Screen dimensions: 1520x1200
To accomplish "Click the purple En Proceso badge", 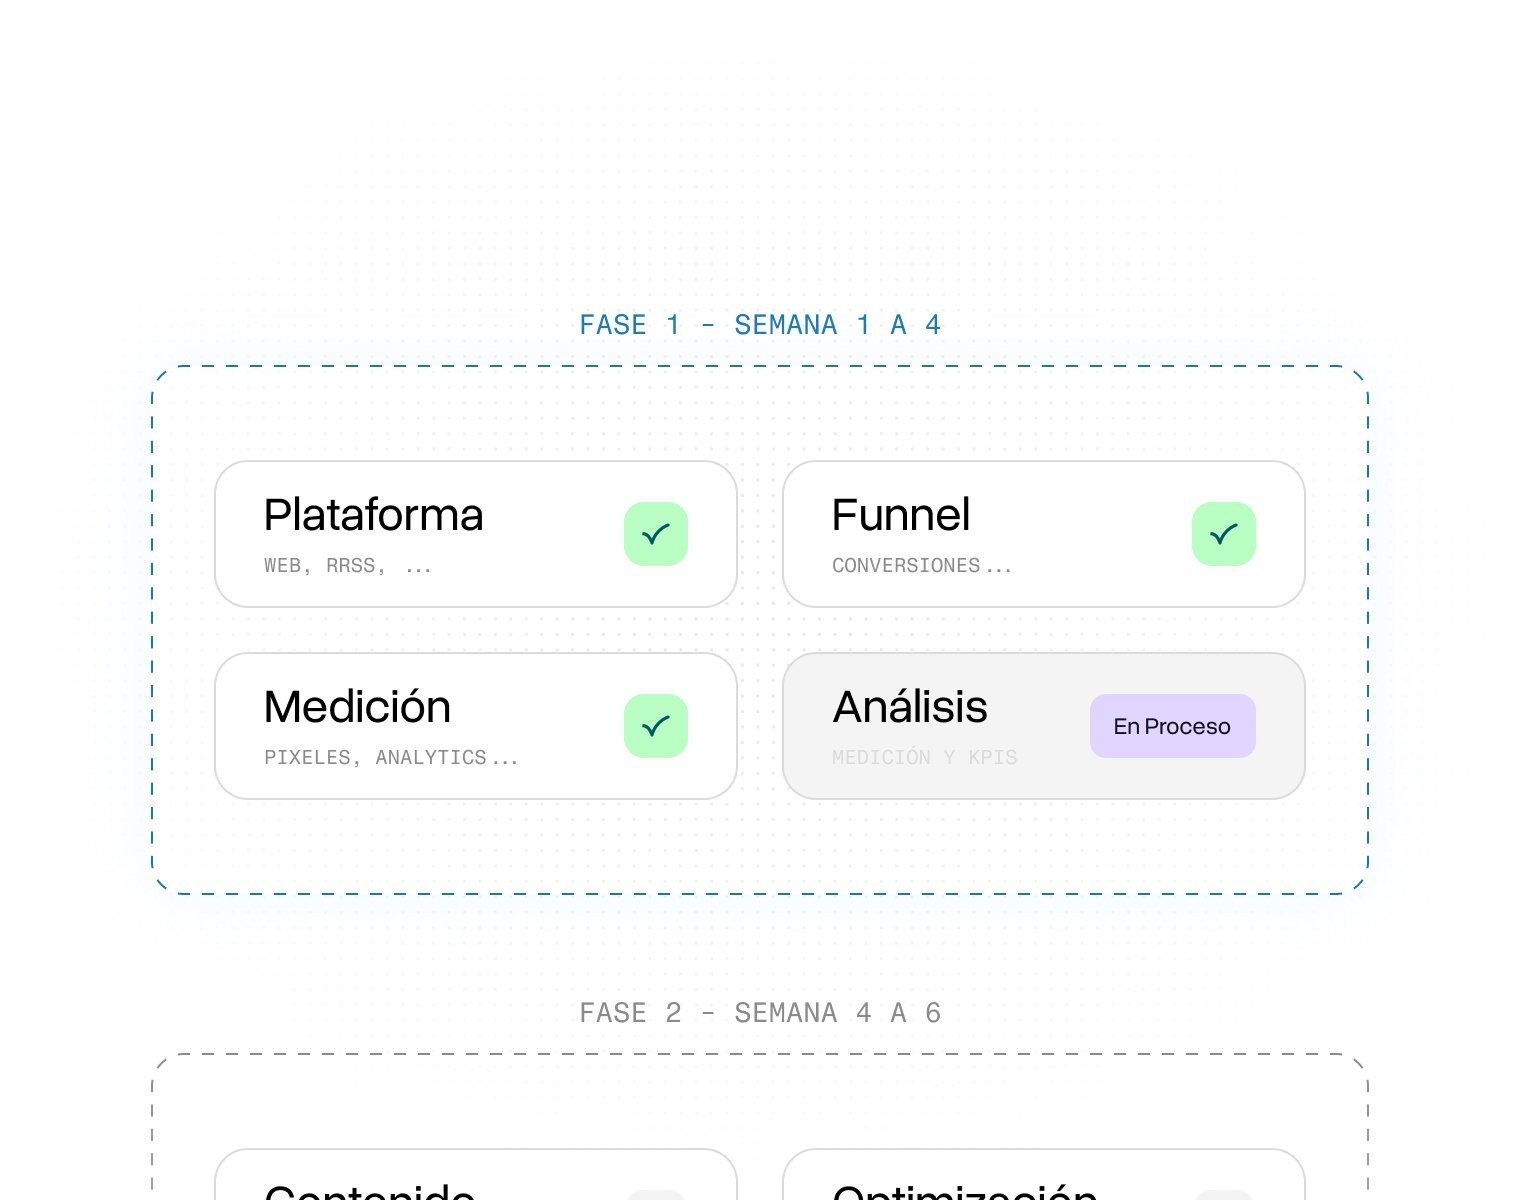I will click(1172, 726).
